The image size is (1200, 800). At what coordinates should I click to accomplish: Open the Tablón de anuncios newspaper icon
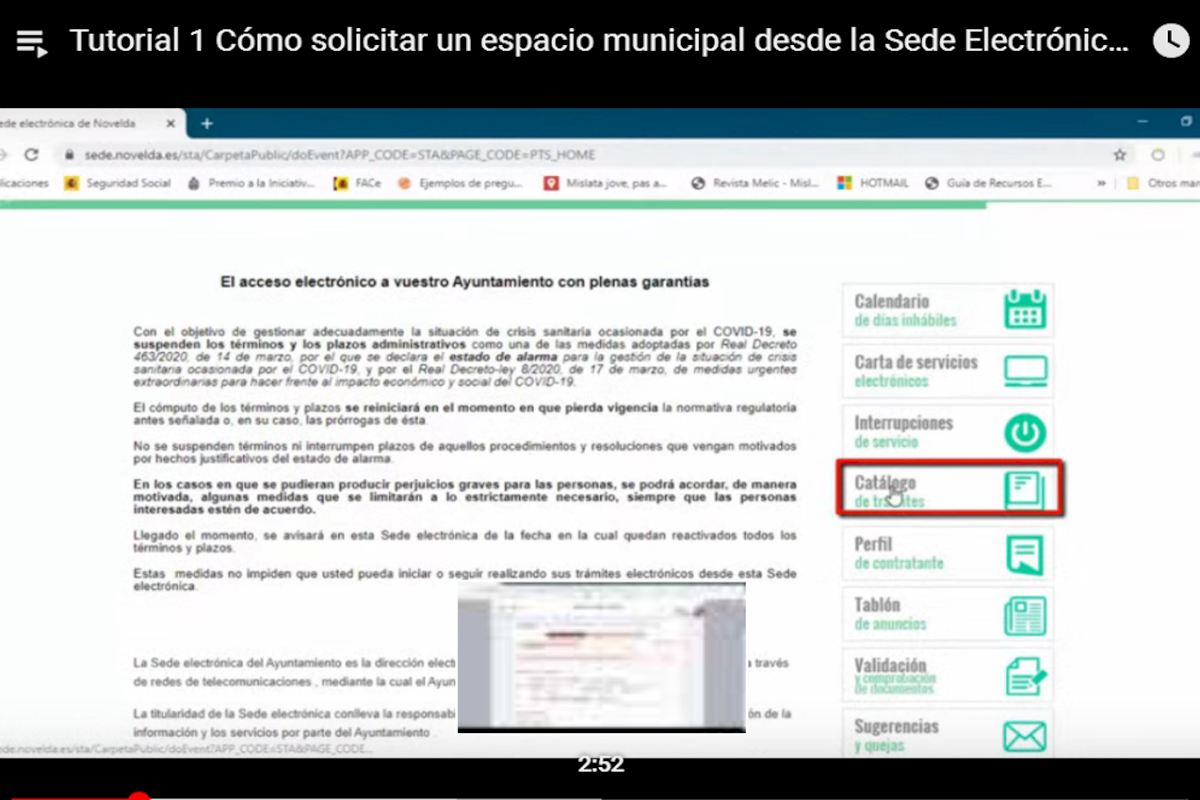tap(1024, 615)
